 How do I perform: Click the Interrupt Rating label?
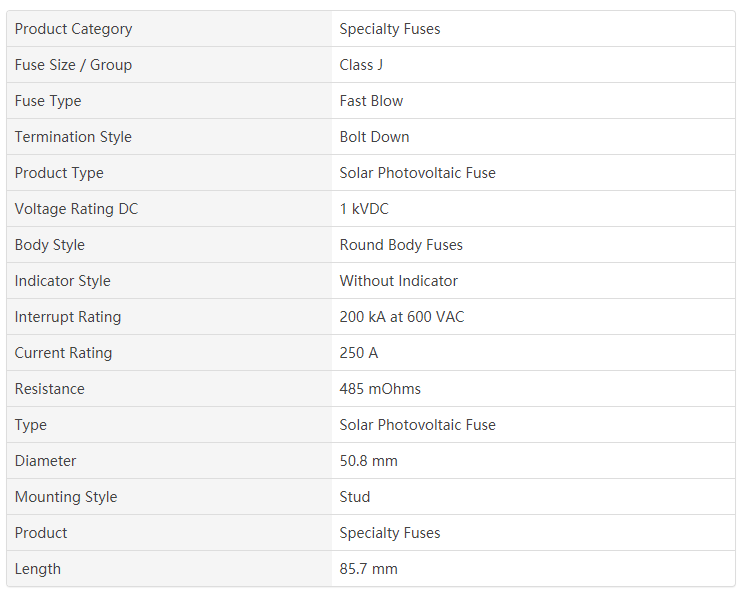68,317
